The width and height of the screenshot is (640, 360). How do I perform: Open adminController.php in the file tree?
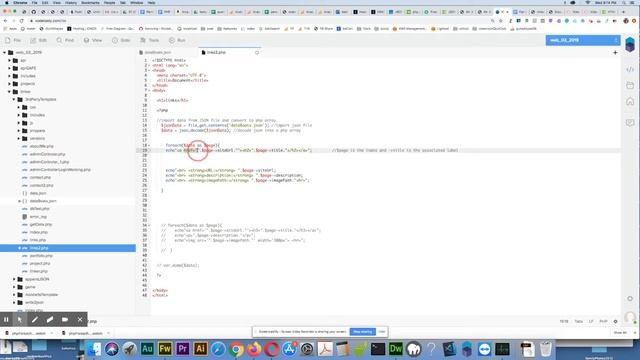(x=47, y=154)
